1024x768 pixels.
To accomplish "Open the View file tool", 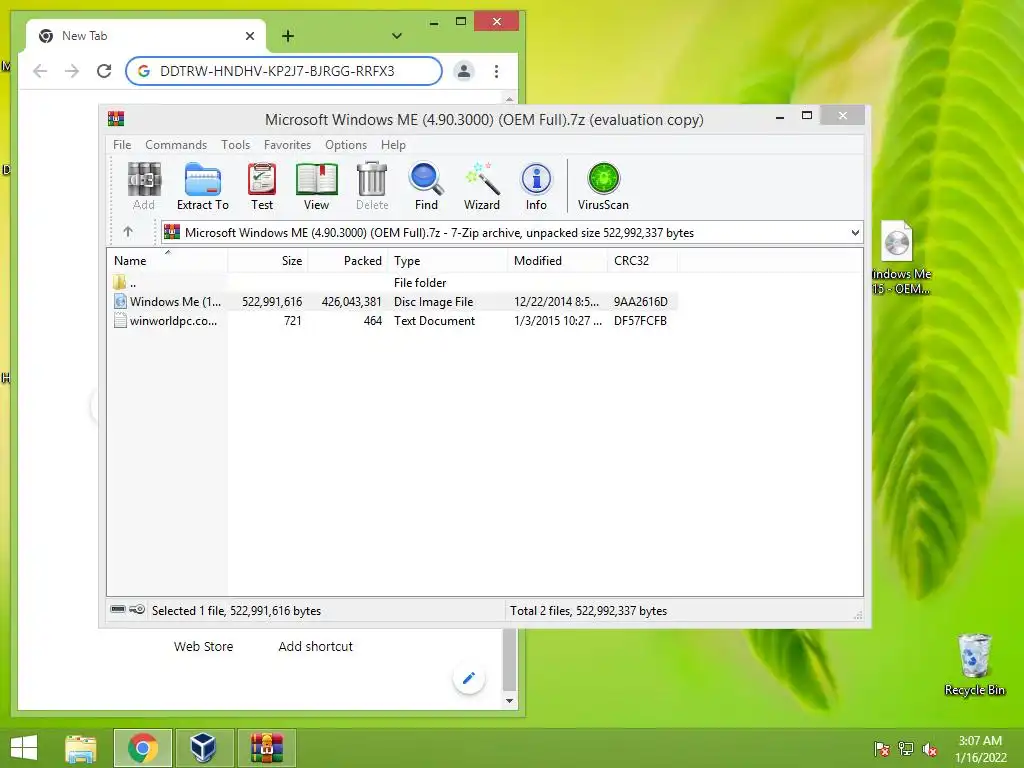I will pos(316,186).
